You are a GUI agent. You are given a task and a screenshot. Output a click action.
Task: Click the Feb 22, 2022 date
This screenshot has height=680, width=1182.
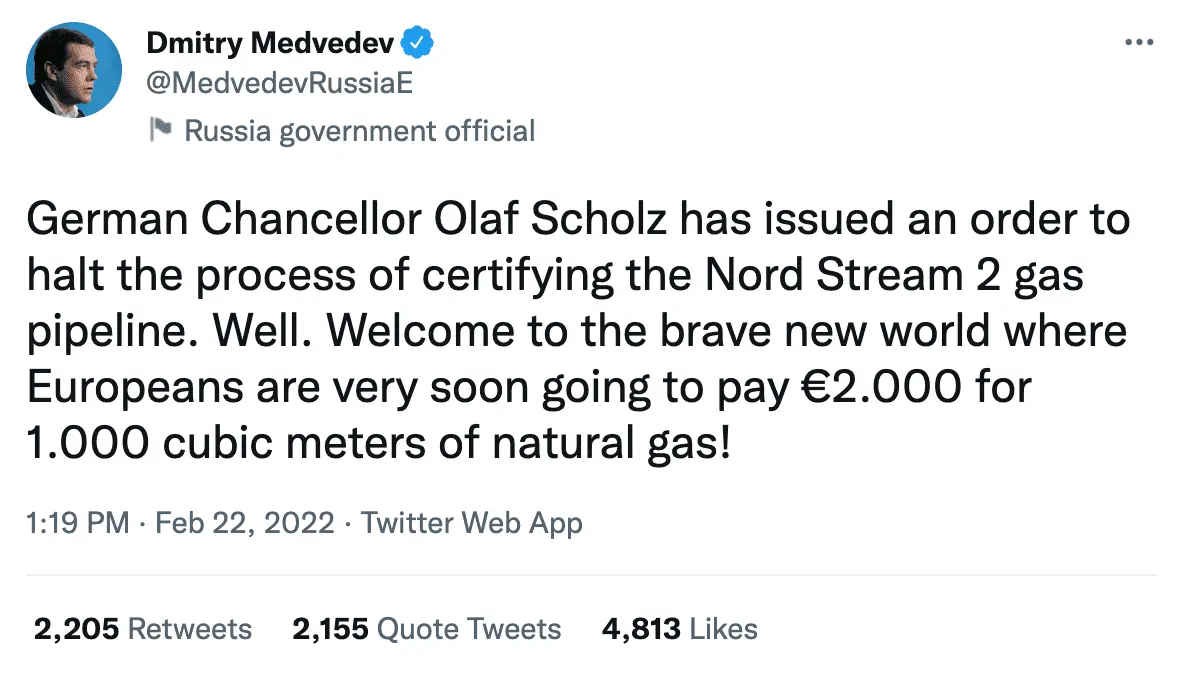pos(244,522)
